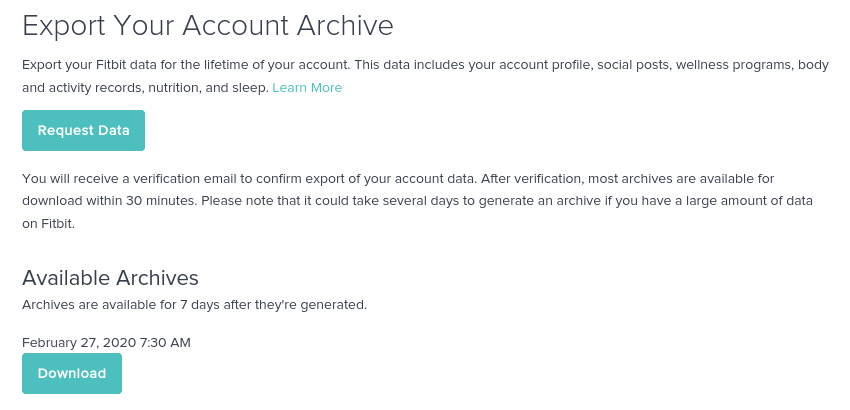850x410 pixels.
Task: Select the February 27, 2020 7:30 AM timestamp
Action: tap(106, 342)
